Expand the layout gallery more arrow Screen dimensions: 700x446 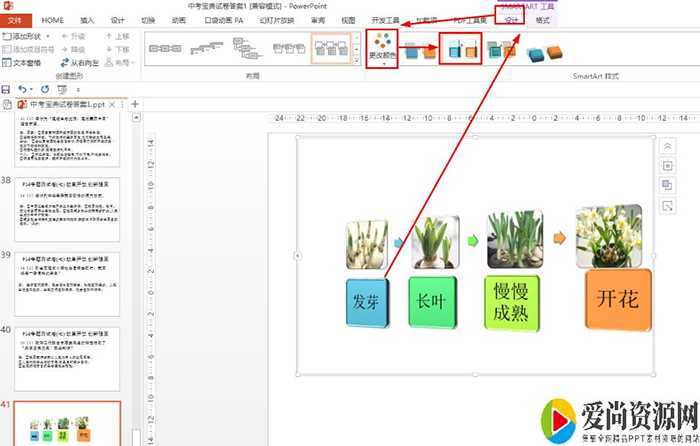coord(354,60)
